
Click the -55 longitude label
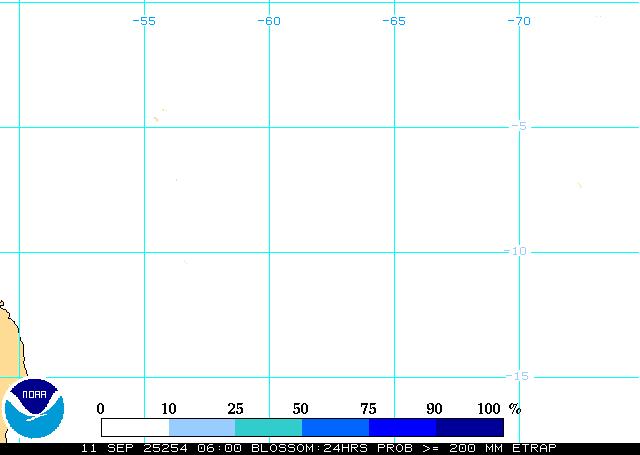(144, 21)
